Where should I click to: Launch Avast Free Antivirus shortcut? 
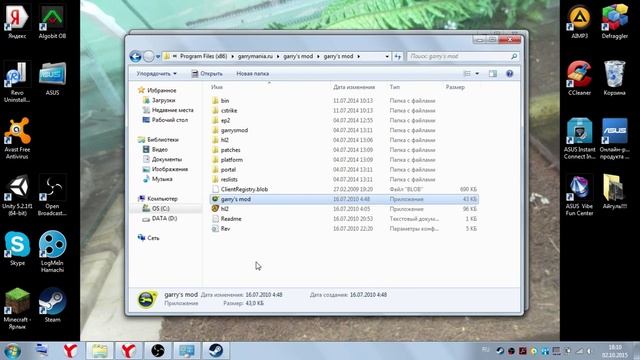(17, 138)
